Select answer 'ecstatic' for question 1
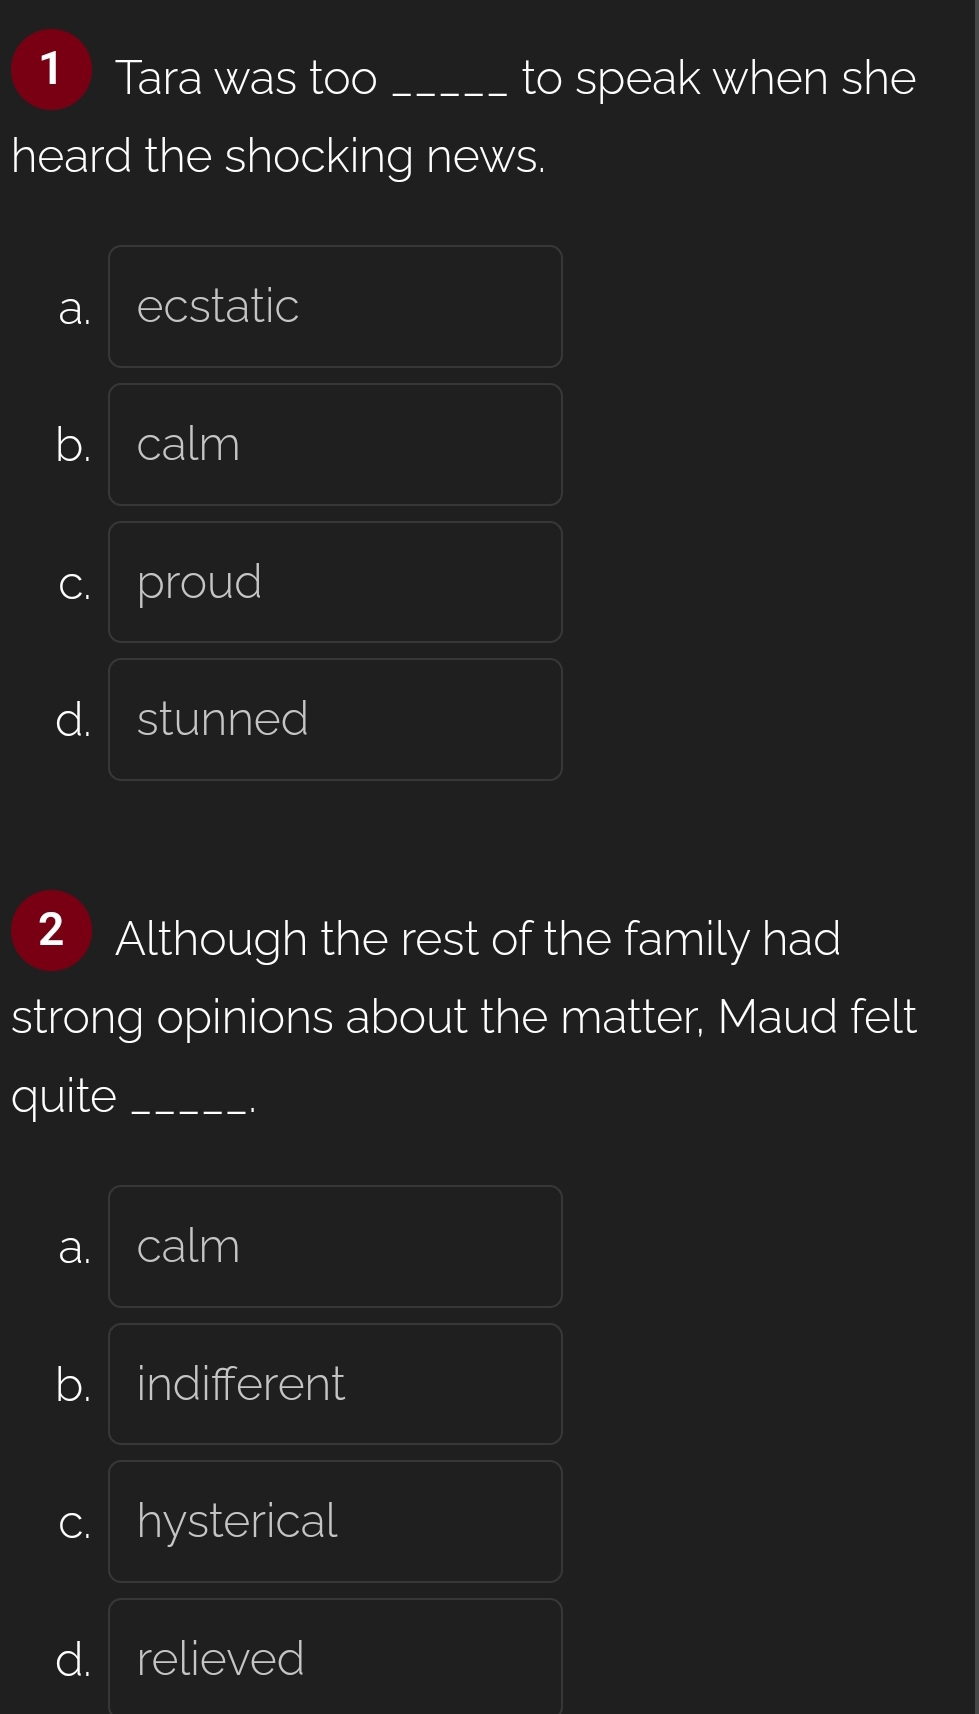 [x=335, y=306]
